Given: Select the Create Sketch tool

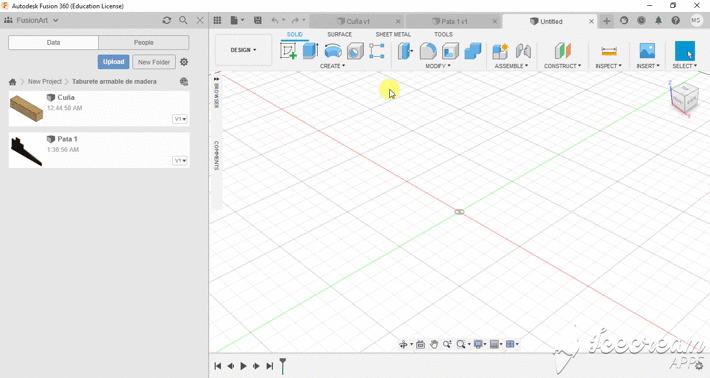Looking at the screenshot, I should pyautogui.click(x=288, y=51).
